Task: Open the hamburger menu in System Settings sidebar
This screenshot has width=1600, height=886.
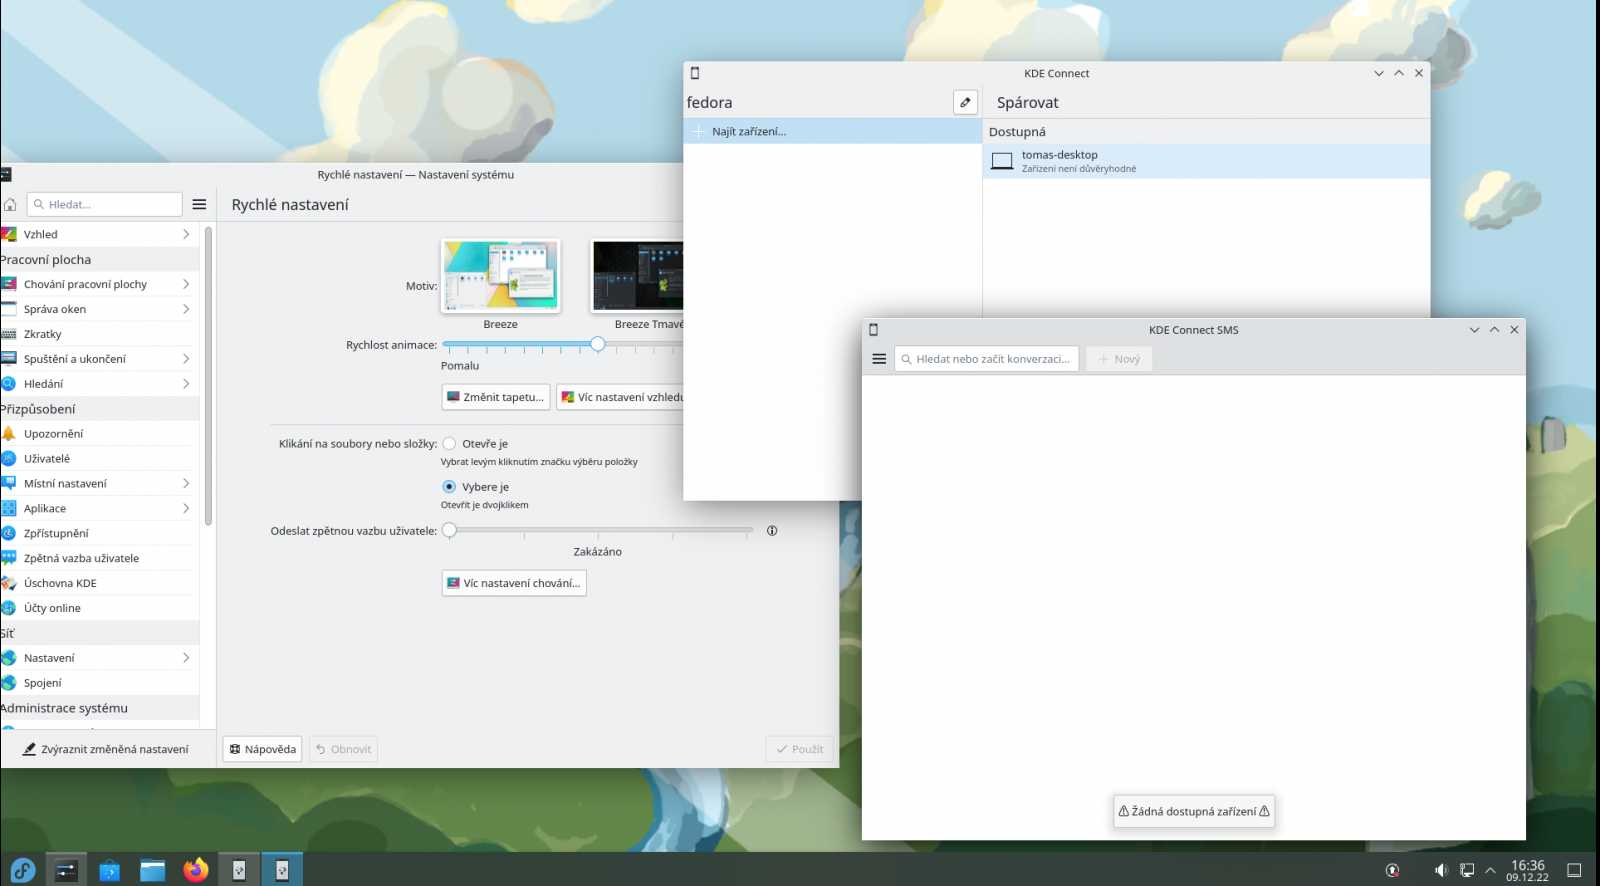Action: click(x=199, y=204)
